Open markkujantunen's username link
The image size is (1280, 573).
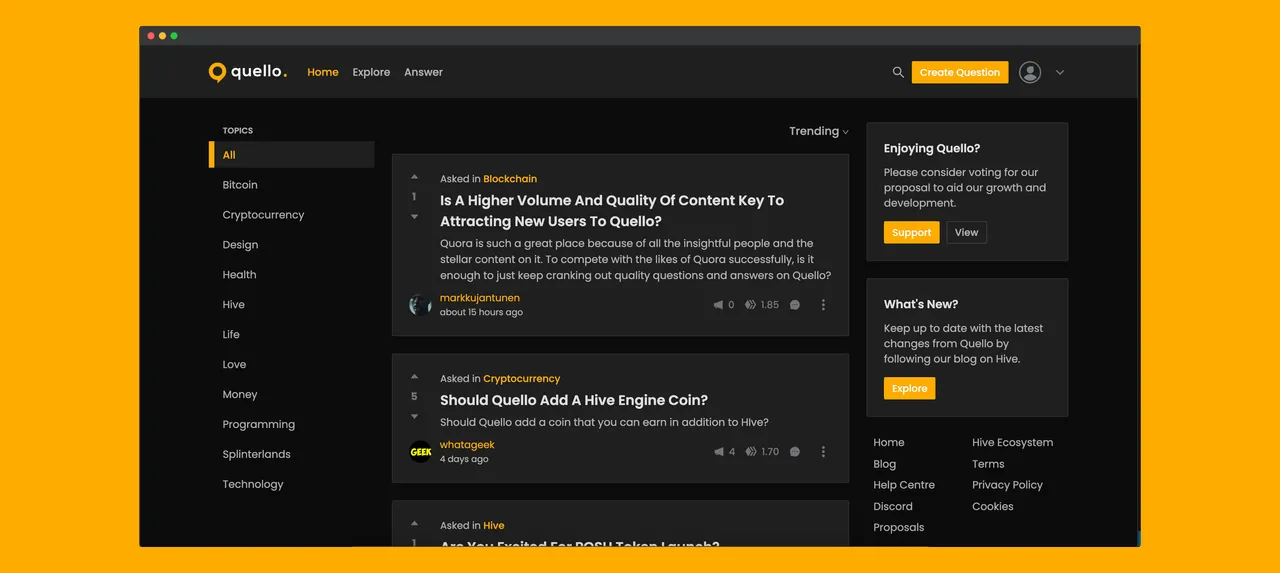click(480, 298)
